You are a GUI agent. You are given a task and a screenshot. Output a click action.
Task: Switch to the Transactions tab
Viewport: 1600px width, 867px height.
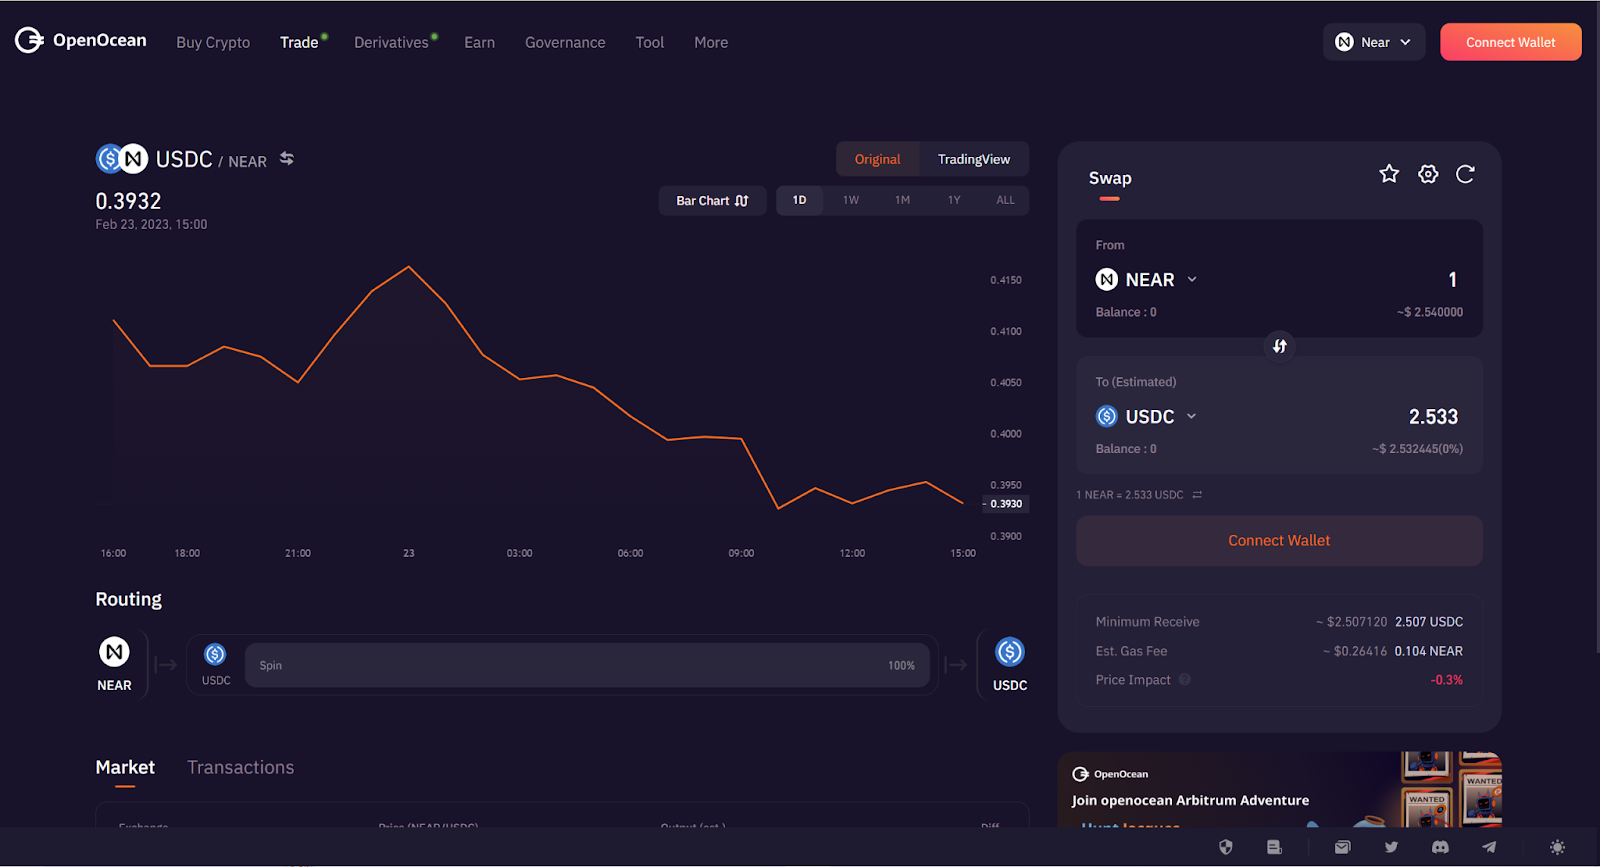tap(241, 767)
